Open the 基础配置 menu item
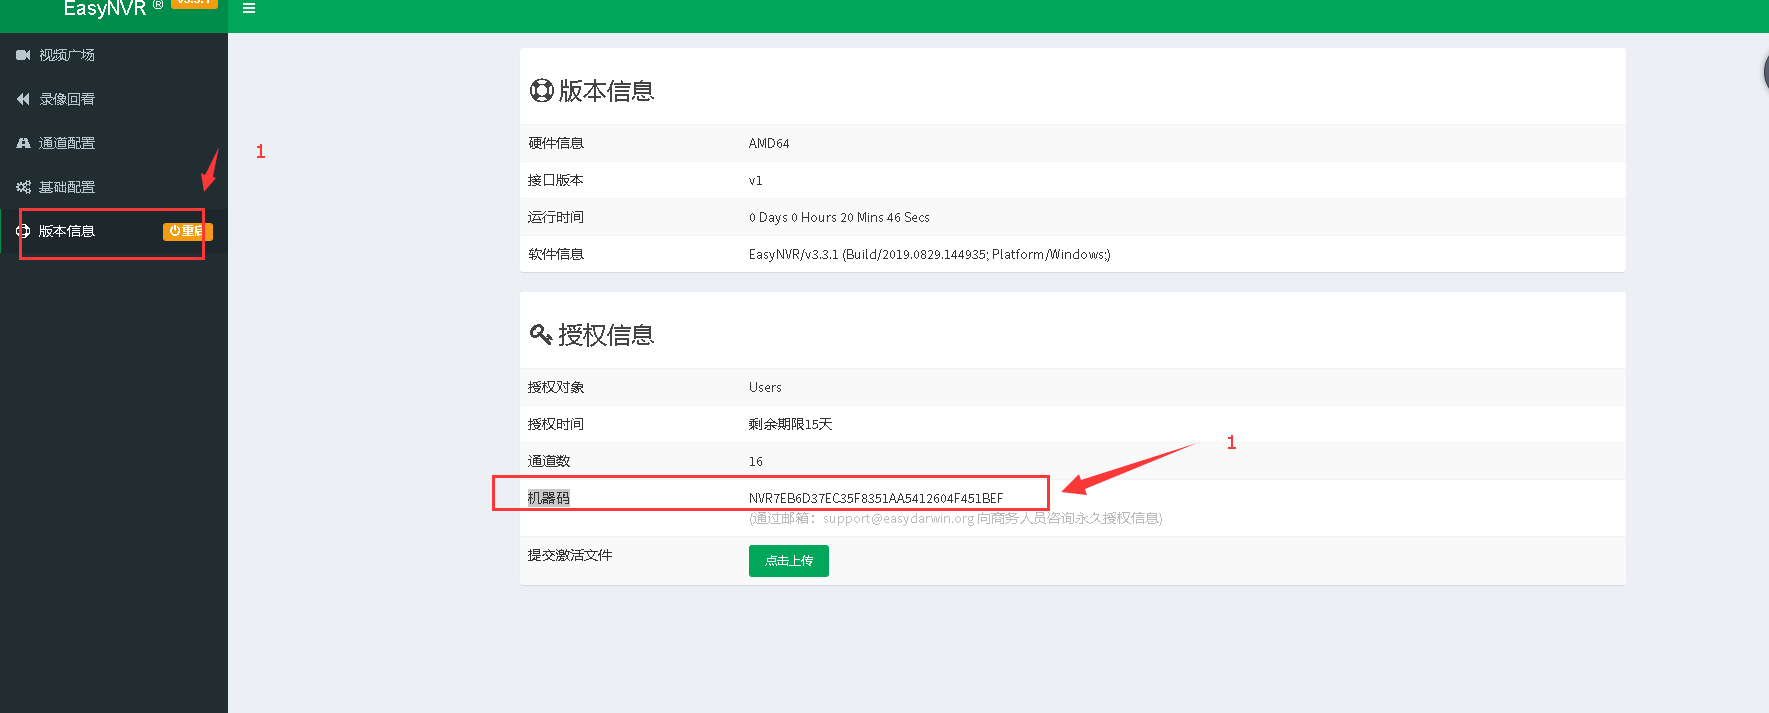The width and height of the screenshot is (1769, 713). pyautogui.click(x=114, y=187)
